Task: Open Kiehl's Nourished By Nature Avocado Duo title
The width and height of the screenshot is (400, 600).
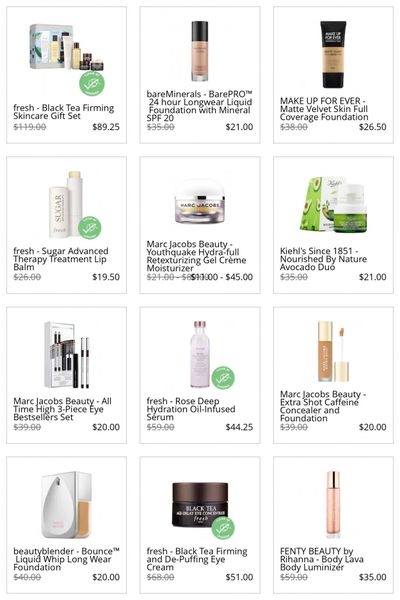Action: (323, 259)
